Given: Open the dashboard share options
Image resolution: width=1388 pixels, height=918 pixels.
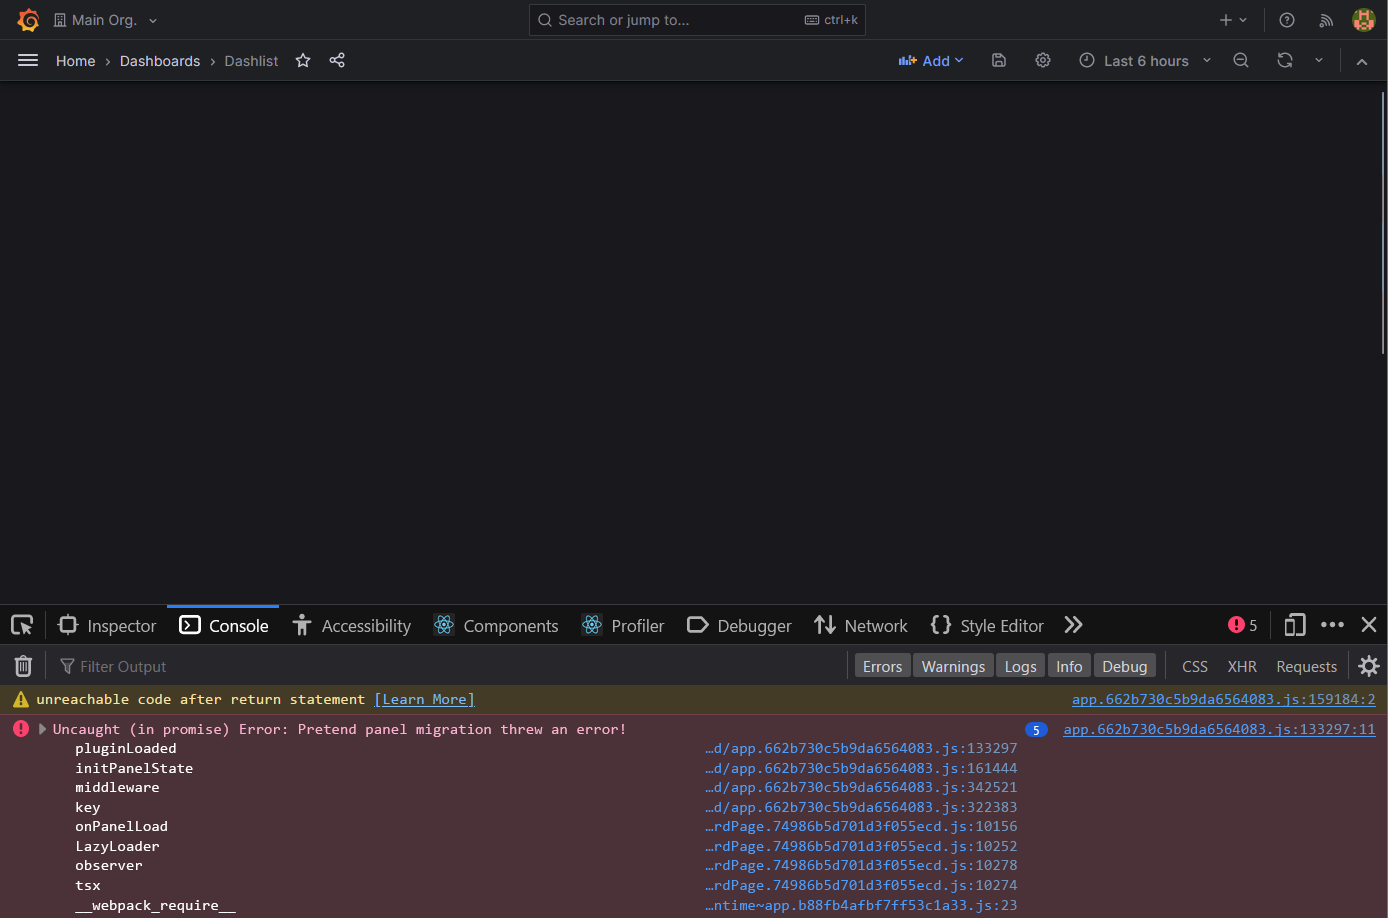Looking at the screenshot, I should pyautogui.click(x=337, y=61).
